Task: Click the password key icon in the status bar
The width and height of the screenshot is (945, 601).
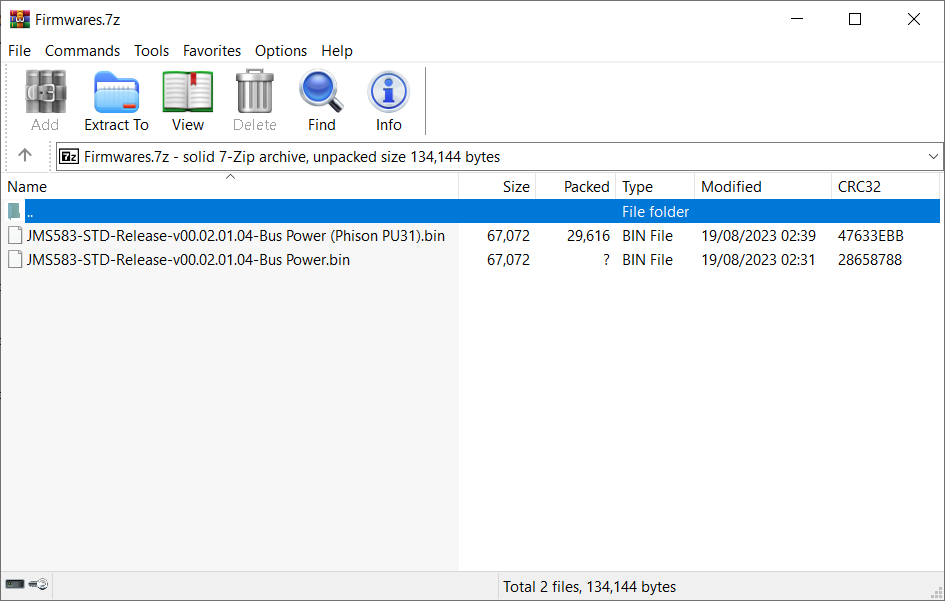Action: click(38, 584)
